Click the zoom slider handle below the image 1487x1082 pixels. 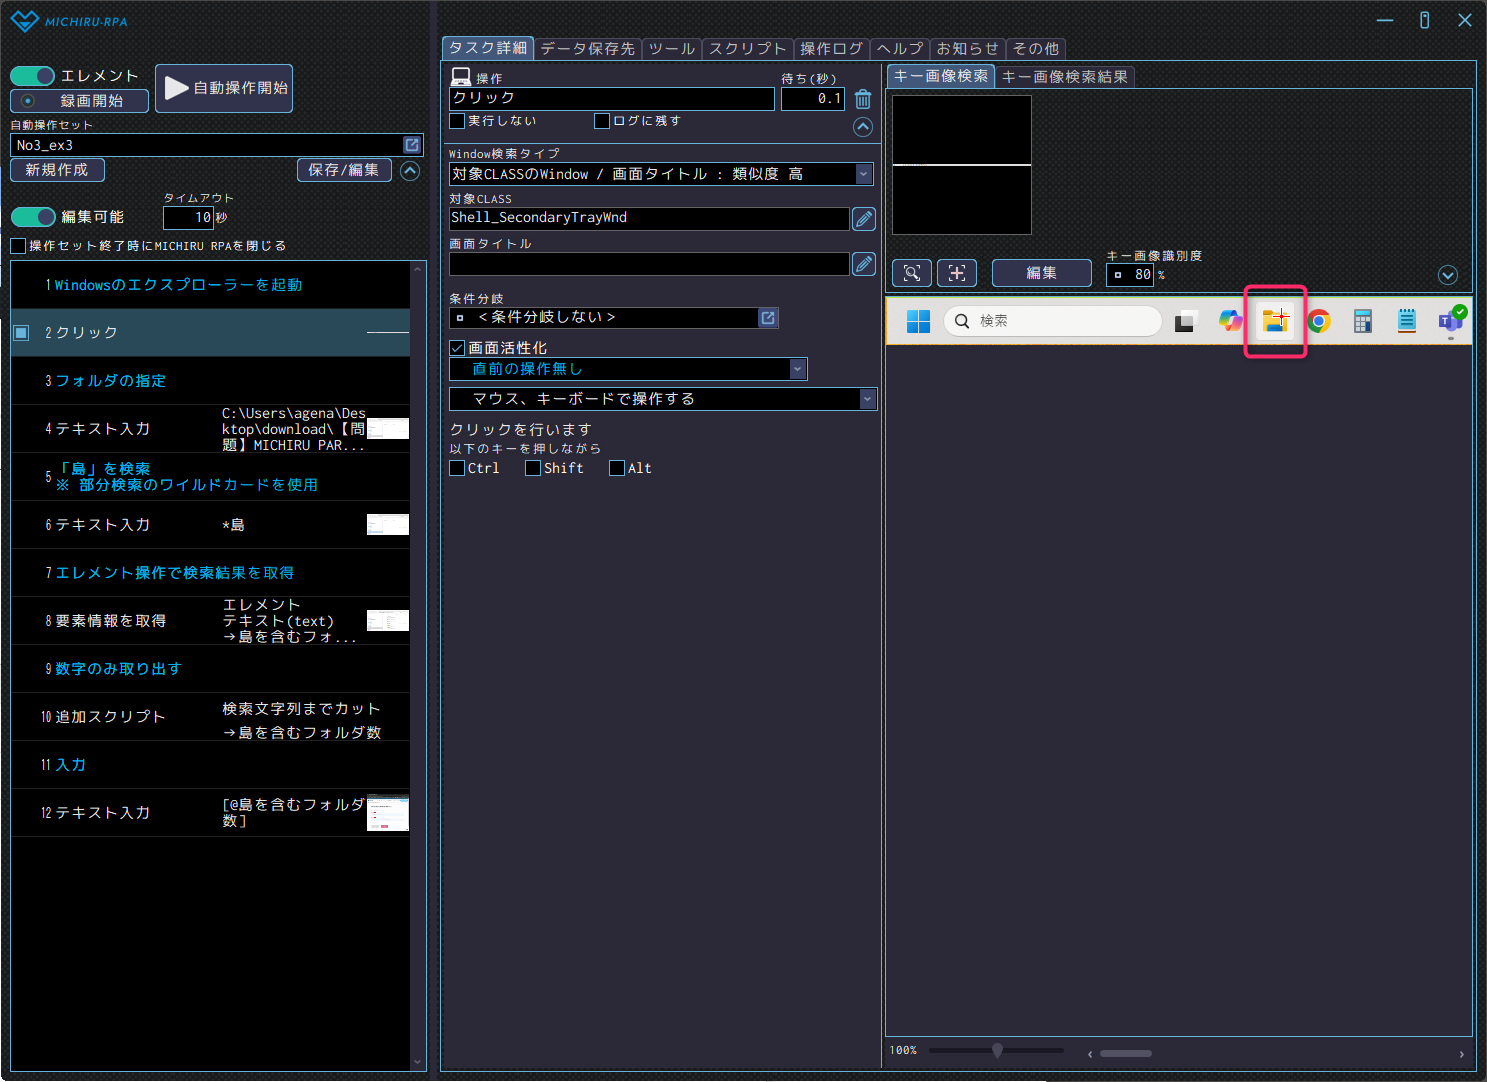[997, 1050]
